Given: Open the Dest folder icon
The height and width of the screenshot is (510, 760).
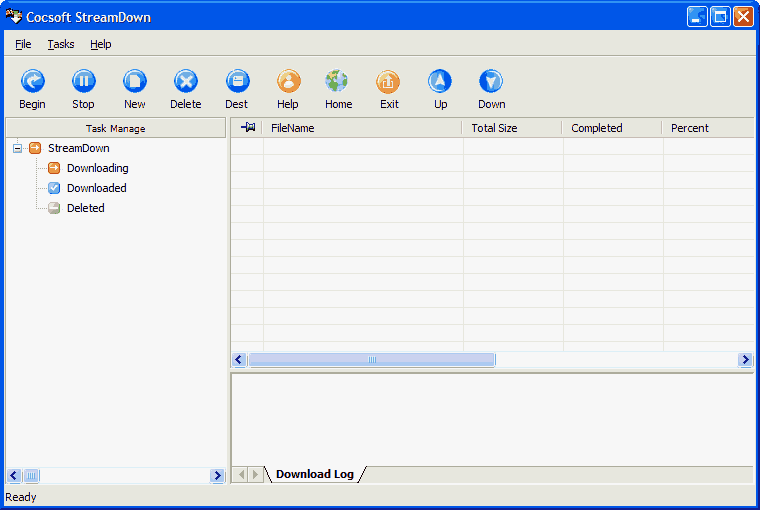Looking at the screenshot, I should (x=238, y=81).
